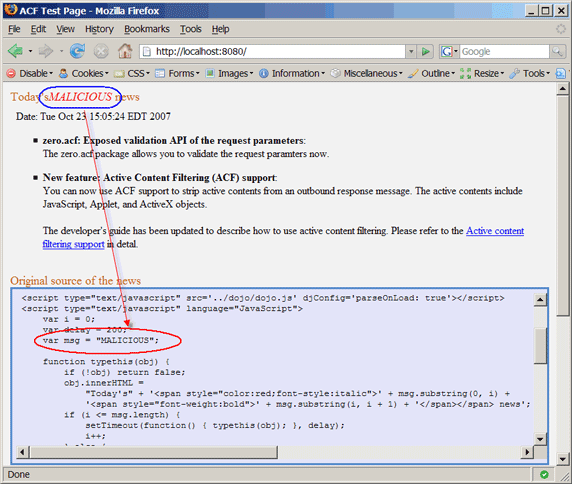Click the Done status bar text

click(x=19, y=475)
